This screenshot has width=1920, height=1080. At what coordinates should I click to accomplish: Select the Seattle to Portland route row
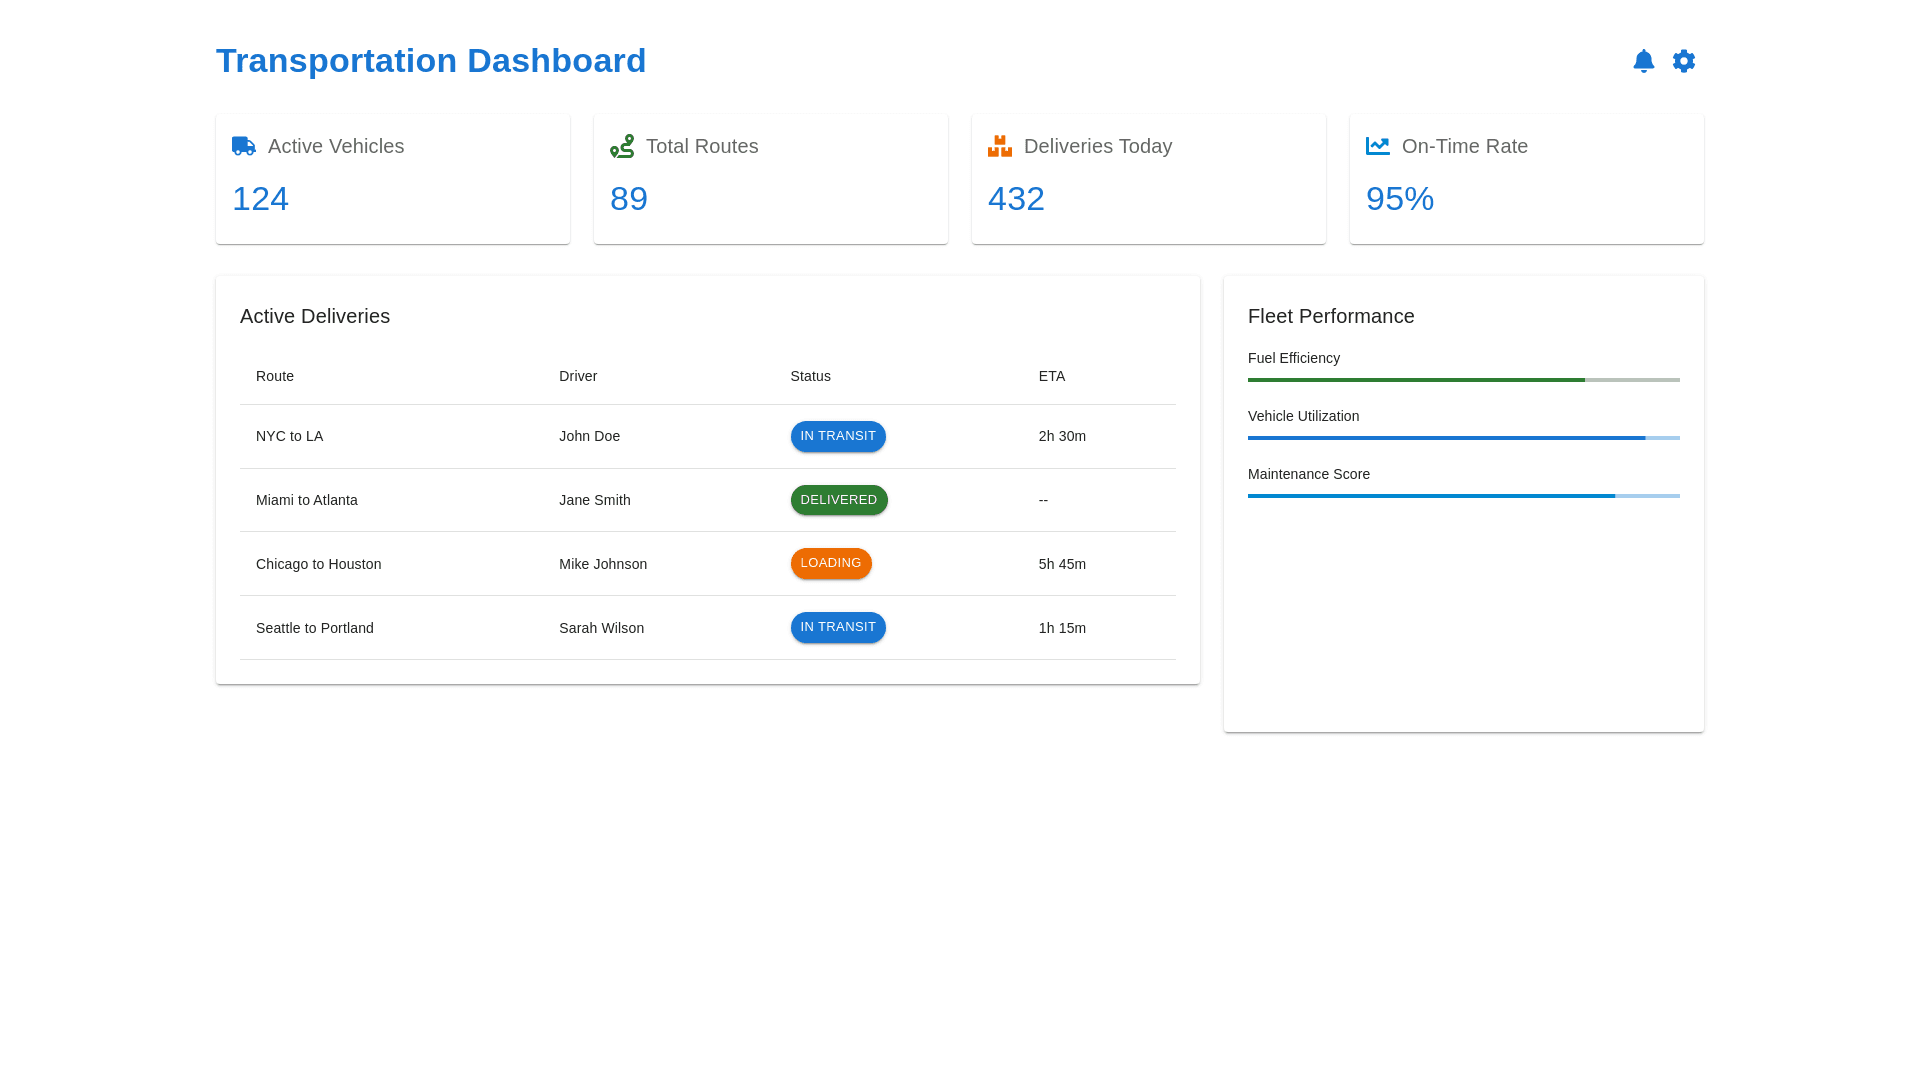(314, 628)
